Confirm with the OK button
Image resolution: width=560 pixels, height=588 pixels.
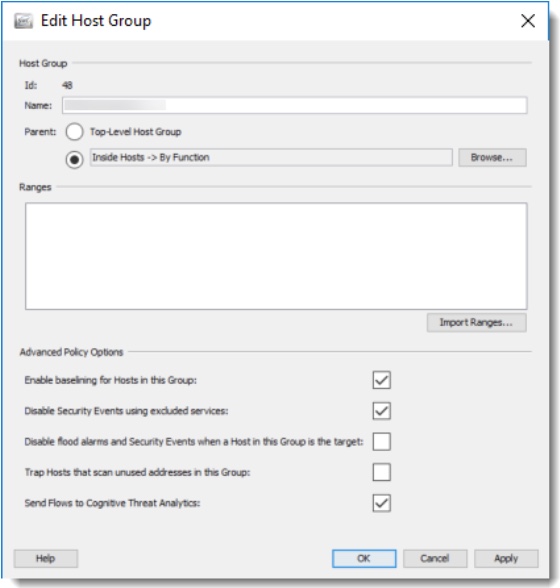(364, 559)
